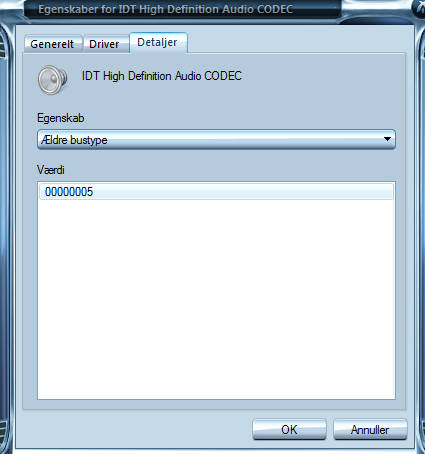Expand the Egenskab dropdown arrow

(387, 139)
